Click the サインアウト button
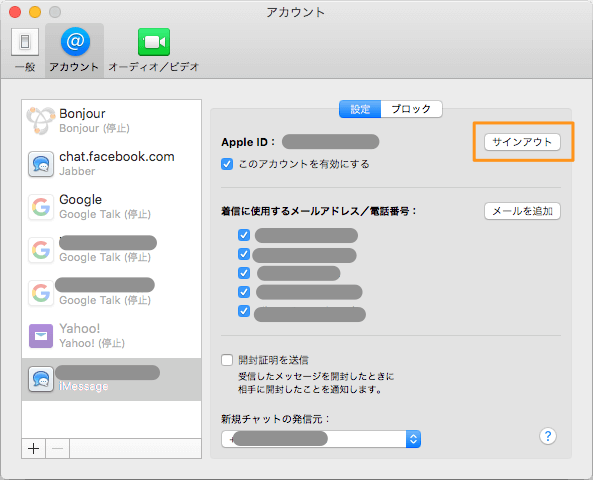 coord(522,142)
